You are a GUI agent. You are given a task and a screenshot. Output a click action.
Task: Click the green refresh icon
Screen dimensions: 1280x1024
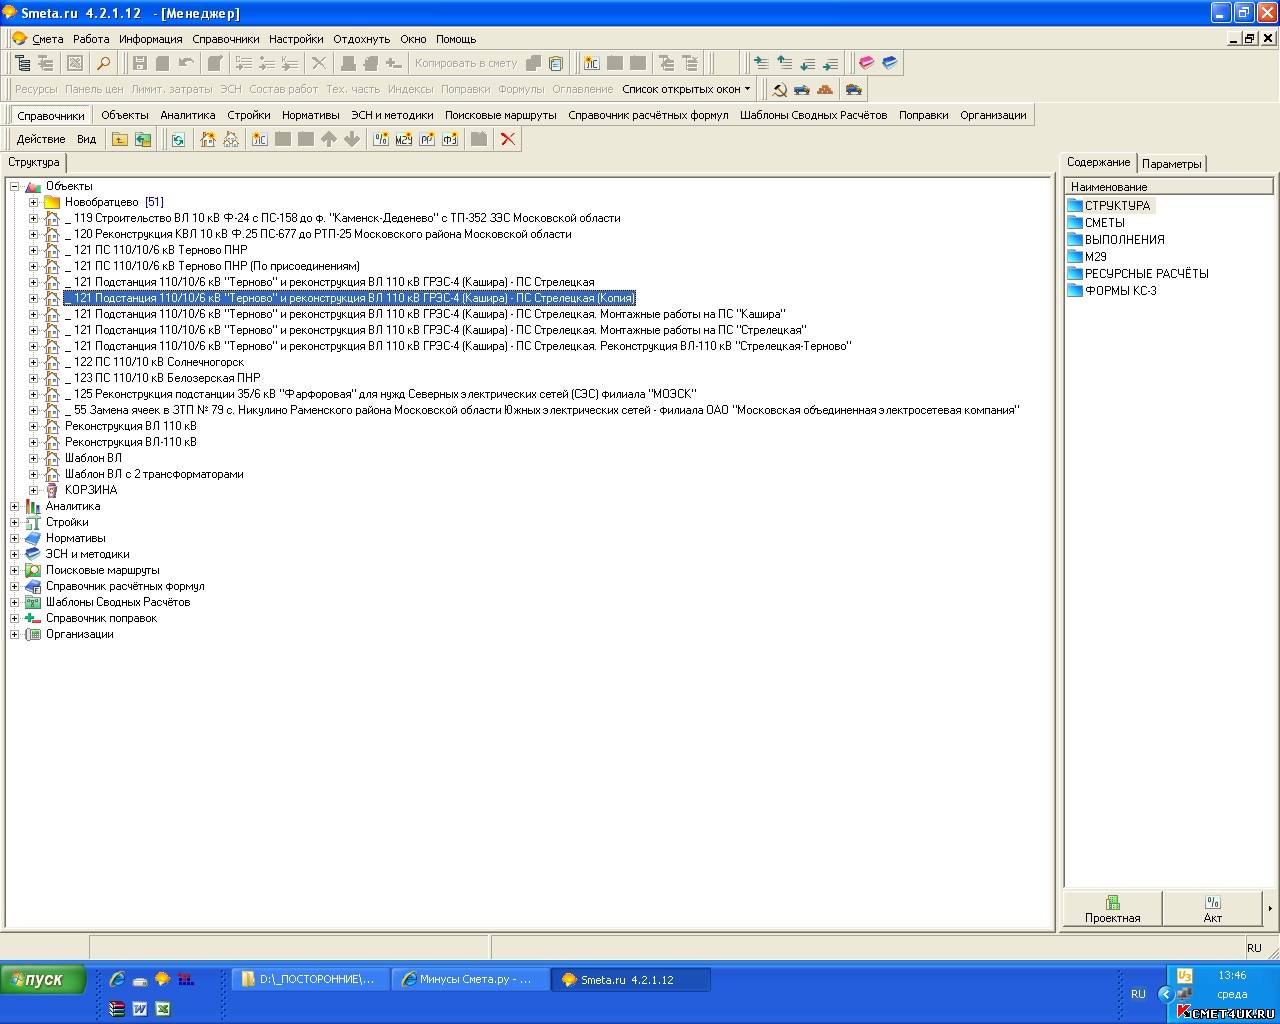(x=178, y=139)
